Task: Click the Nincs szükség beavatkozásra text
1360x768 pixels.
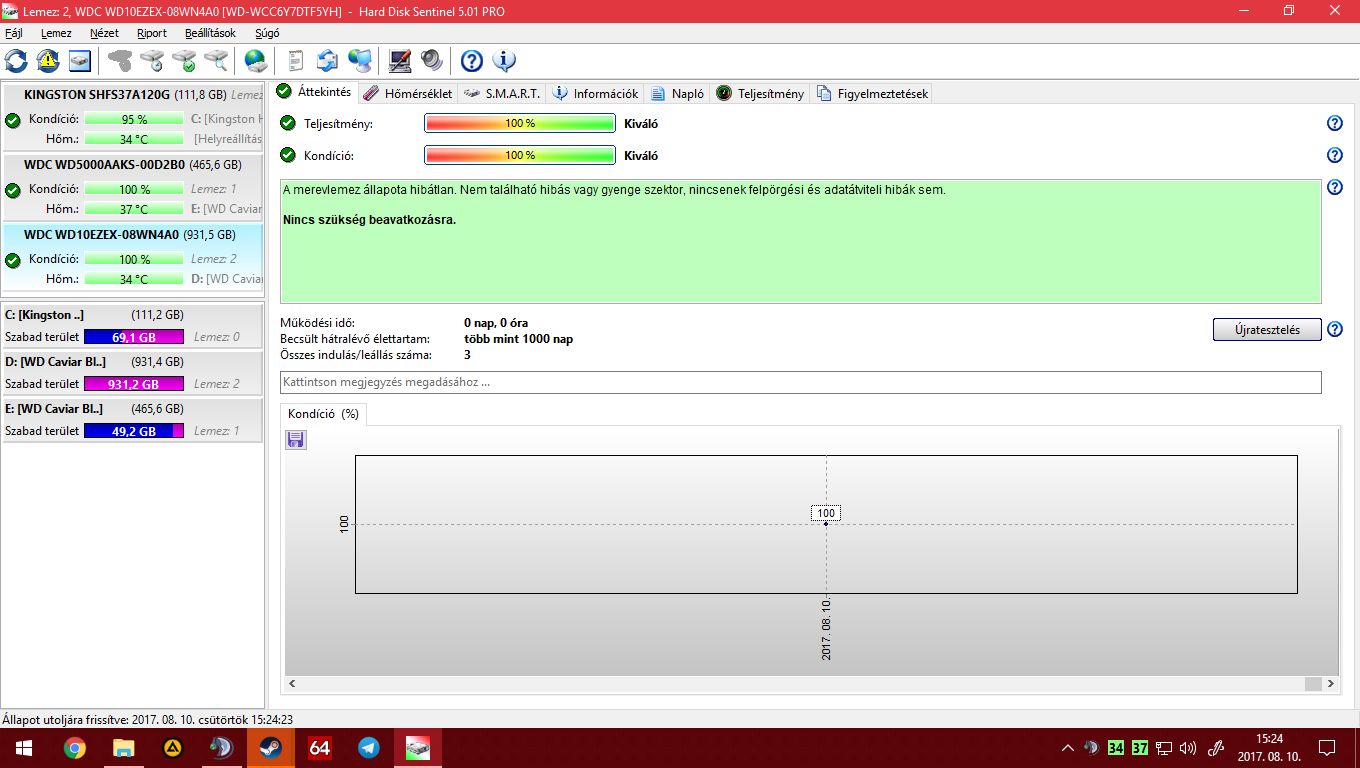Action: tap(369, 219)
